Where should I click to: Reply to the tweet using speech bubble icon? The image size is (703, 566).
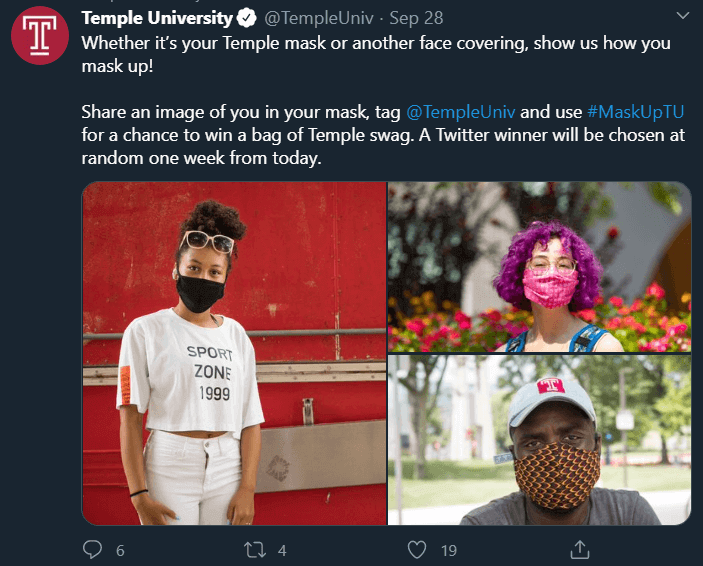click(92, 549)
